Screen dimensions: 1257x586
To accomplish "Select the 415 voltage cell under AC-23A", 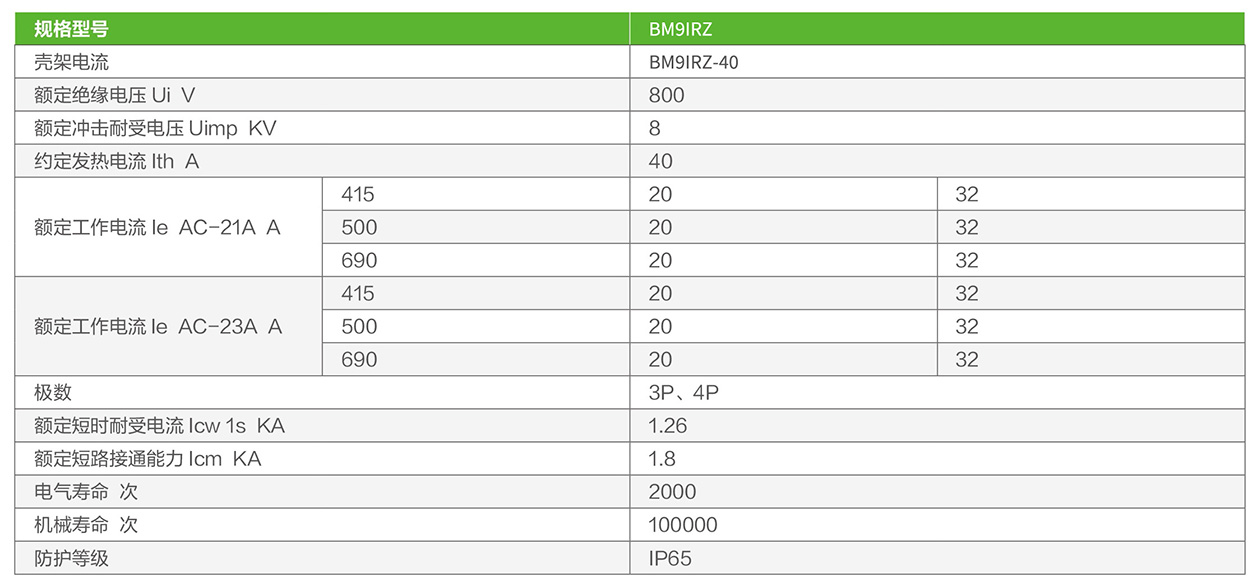I will click(x=358, y=293).
